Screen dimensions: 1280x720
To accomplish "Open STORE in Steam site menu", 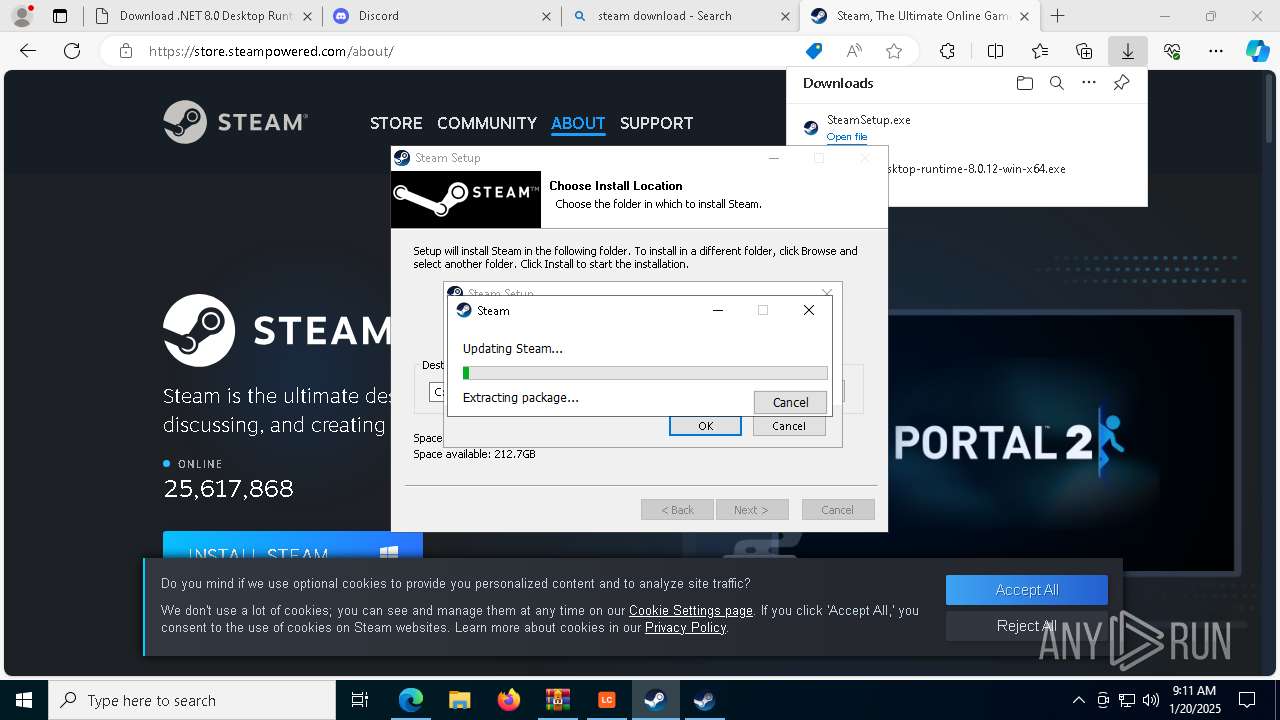I will click(x=396, y=123).
